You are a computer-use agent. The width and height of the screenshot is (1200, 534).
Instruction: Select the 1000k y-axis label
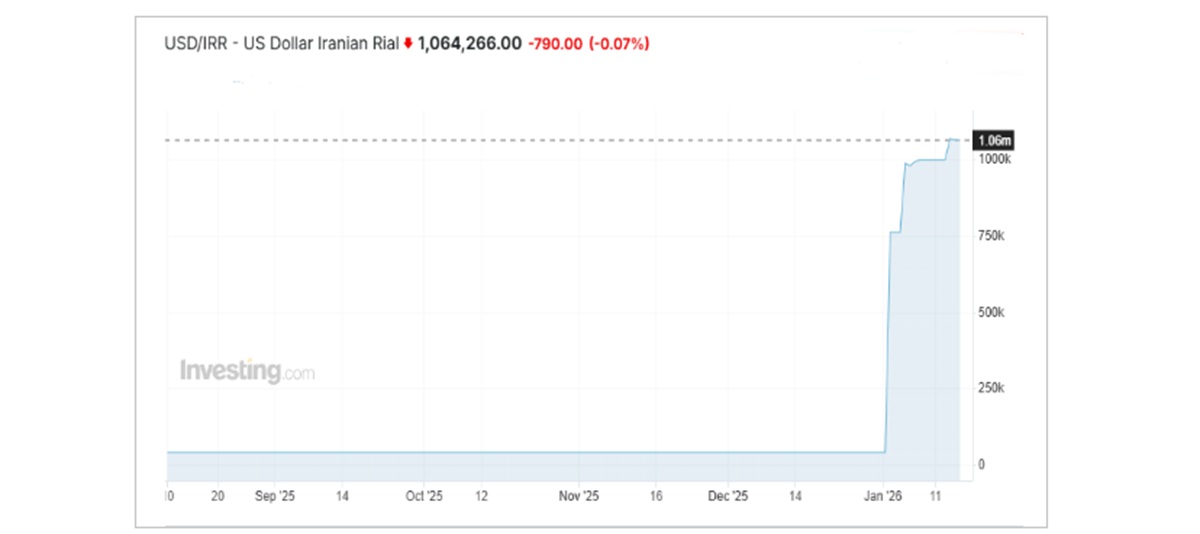click(996, 159)
